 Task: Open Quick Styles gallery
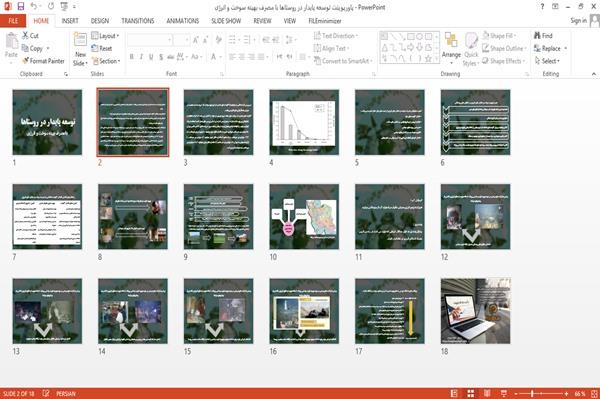[471, 49]
